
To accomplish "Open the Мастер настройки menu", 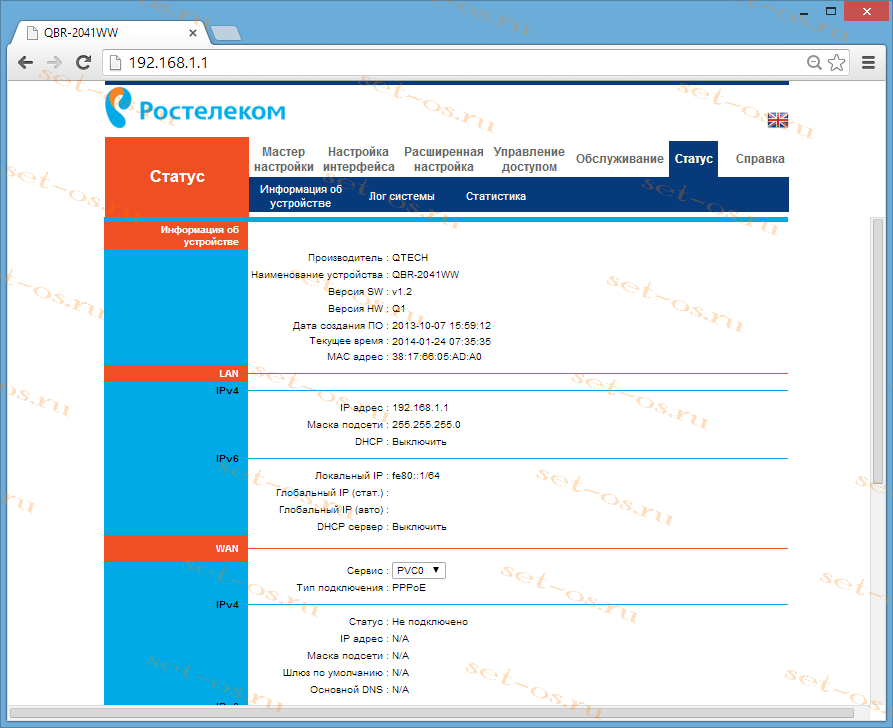I will point(283,159).
